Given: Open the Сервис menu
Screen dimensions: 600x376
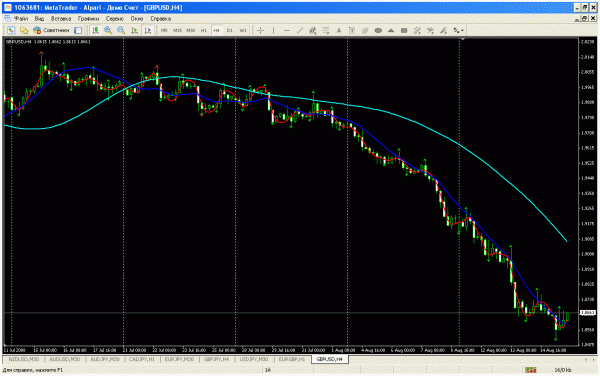Looking at the screenshot, I should 115,18.
